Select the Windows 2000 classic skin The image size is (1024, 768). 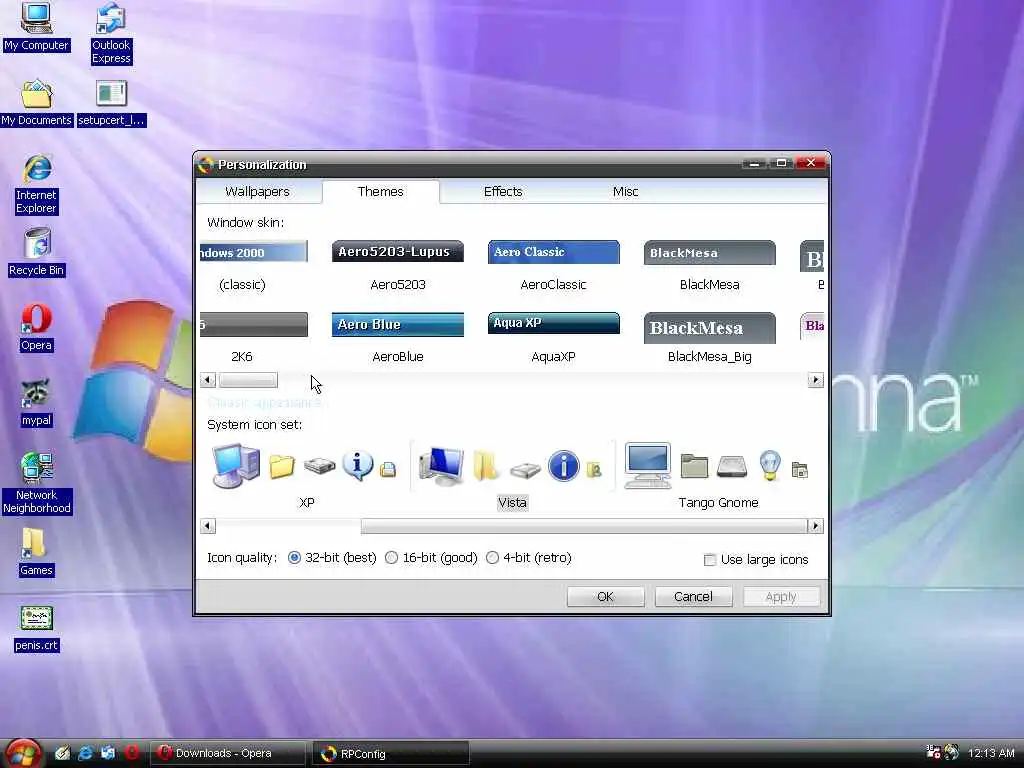pyautogui.click(x=253, y=266)
